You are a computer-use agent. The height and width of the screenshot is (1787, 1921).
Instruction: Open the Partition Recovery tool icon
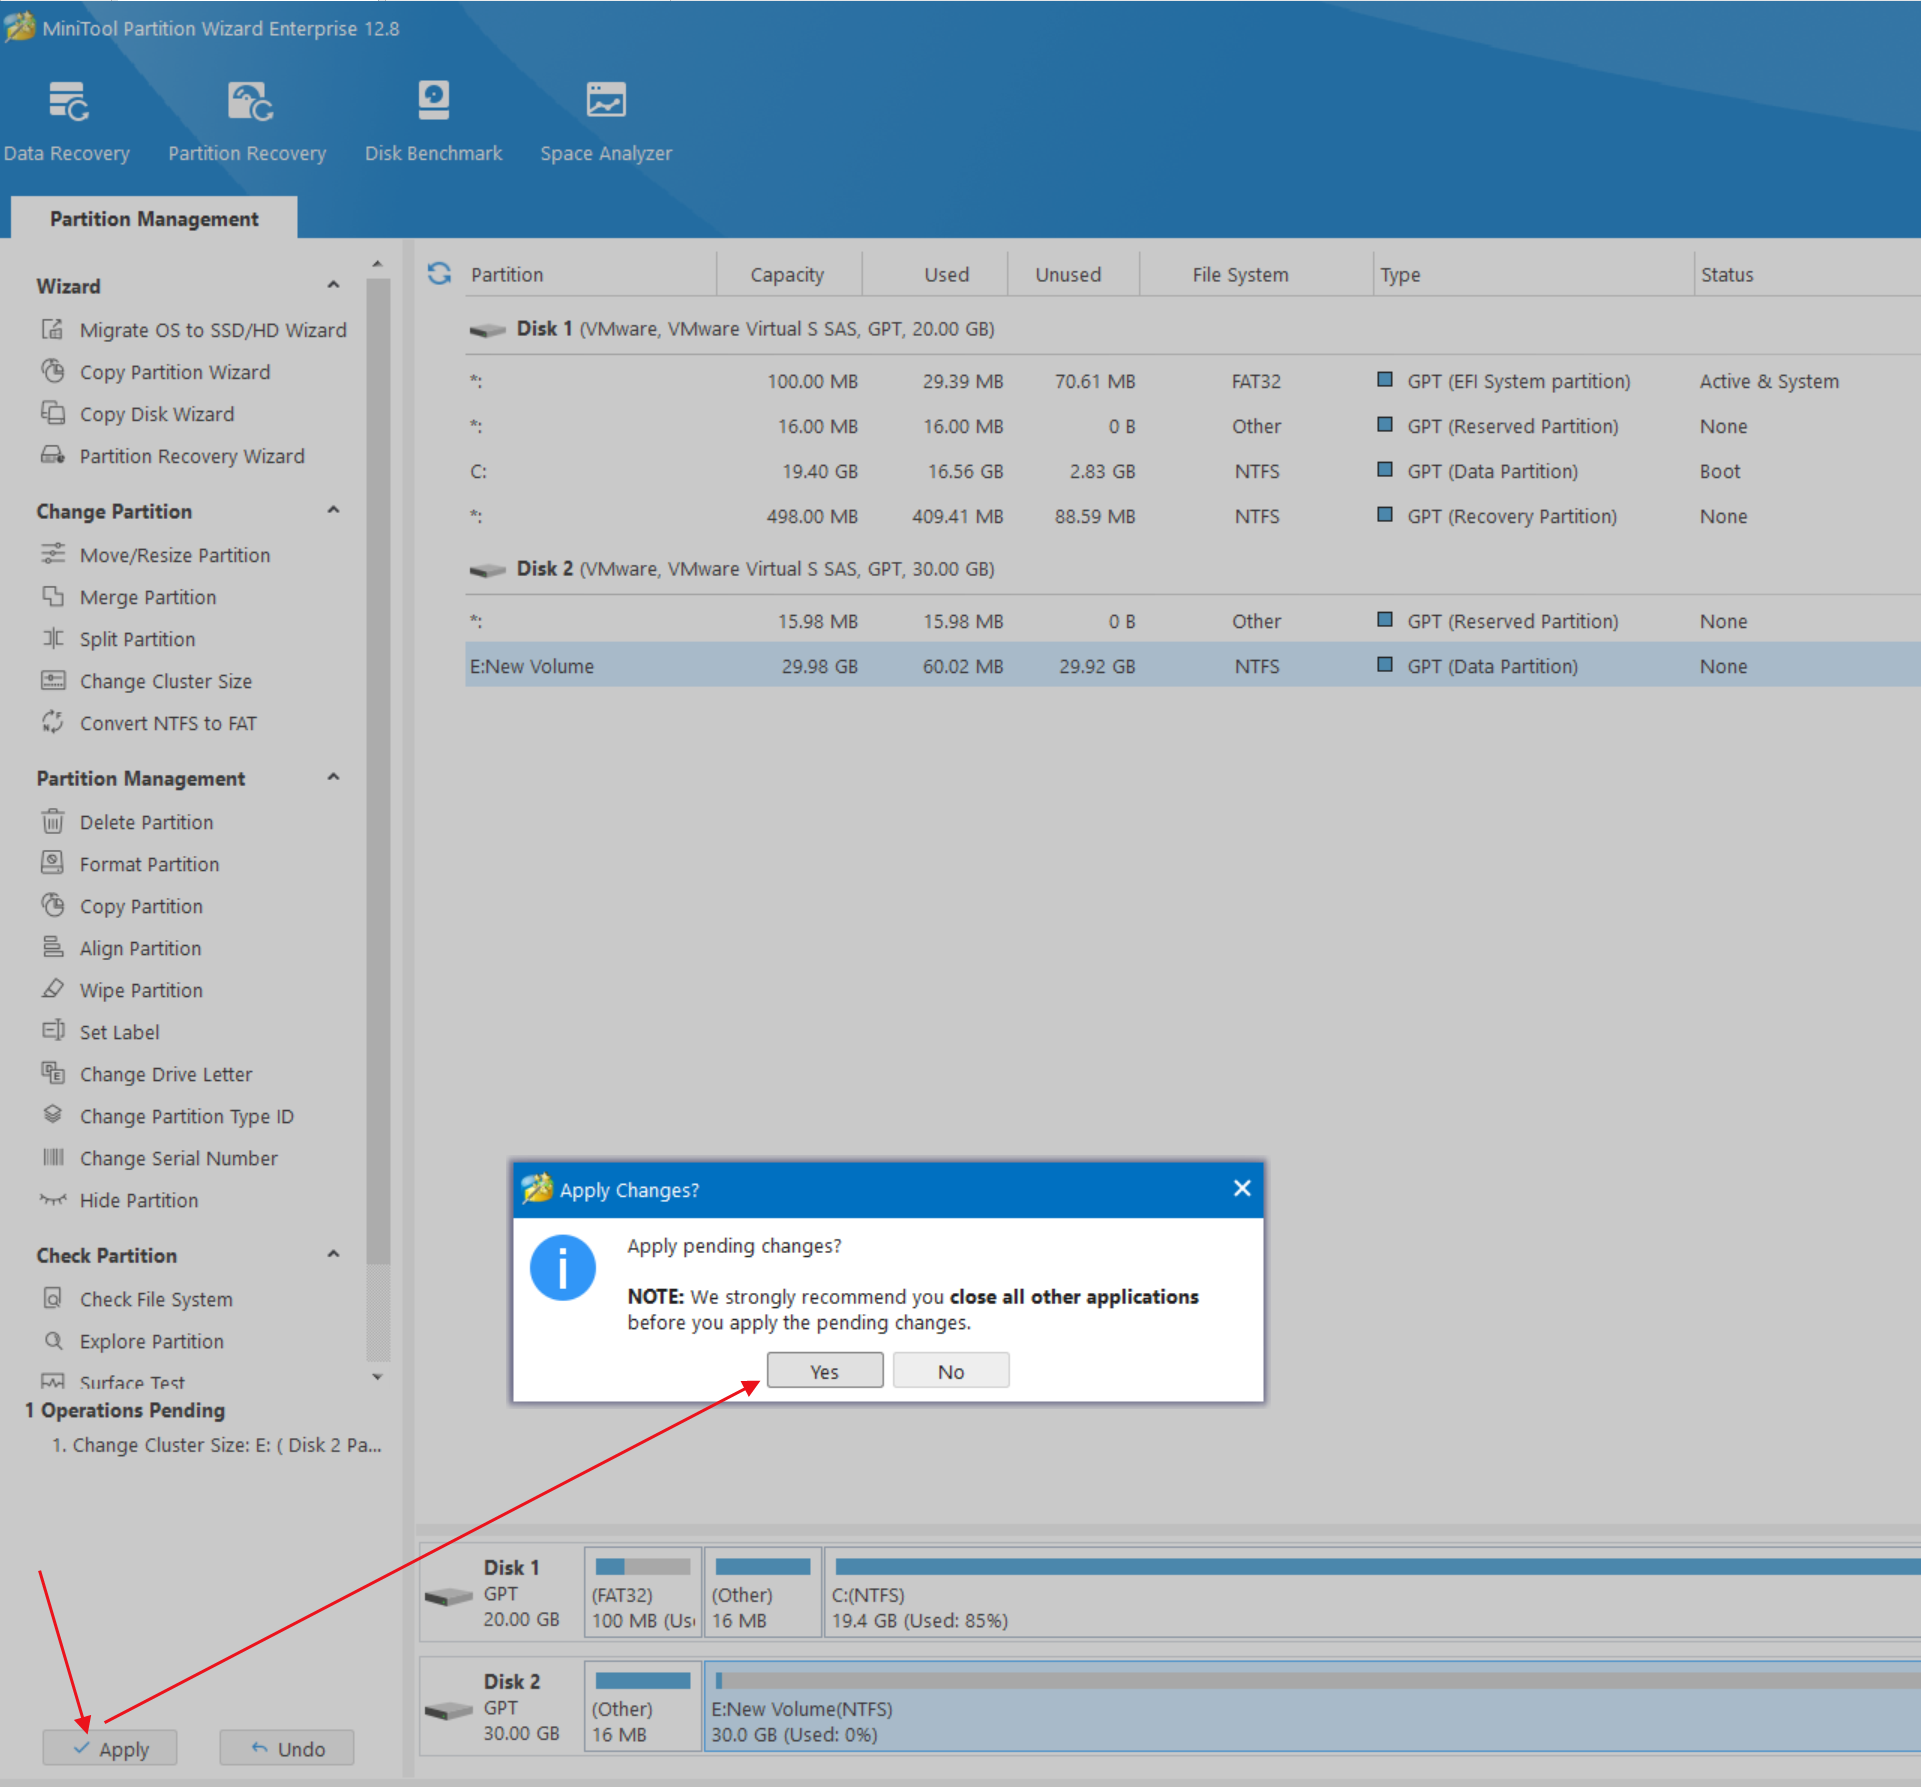pyautogui.click(x=249, y=102)
